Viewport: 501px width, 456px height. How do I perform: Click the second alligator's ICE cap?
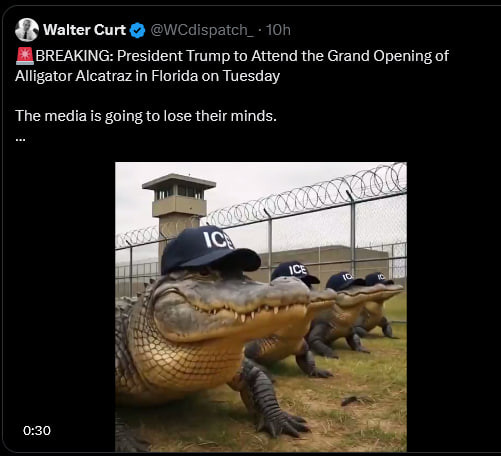coord(295,273)
